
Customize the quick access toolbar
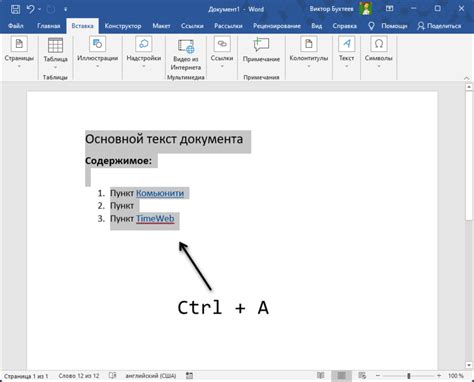(x=65, y=9)
